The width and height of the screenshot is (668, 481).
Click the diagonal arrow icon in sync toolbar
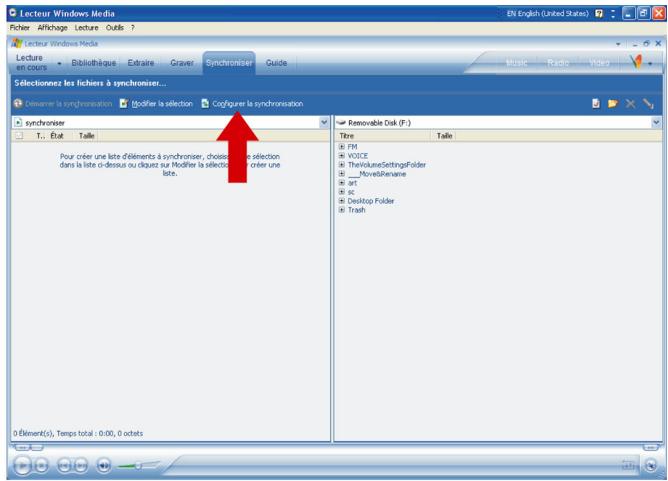[x=648, y=104]
